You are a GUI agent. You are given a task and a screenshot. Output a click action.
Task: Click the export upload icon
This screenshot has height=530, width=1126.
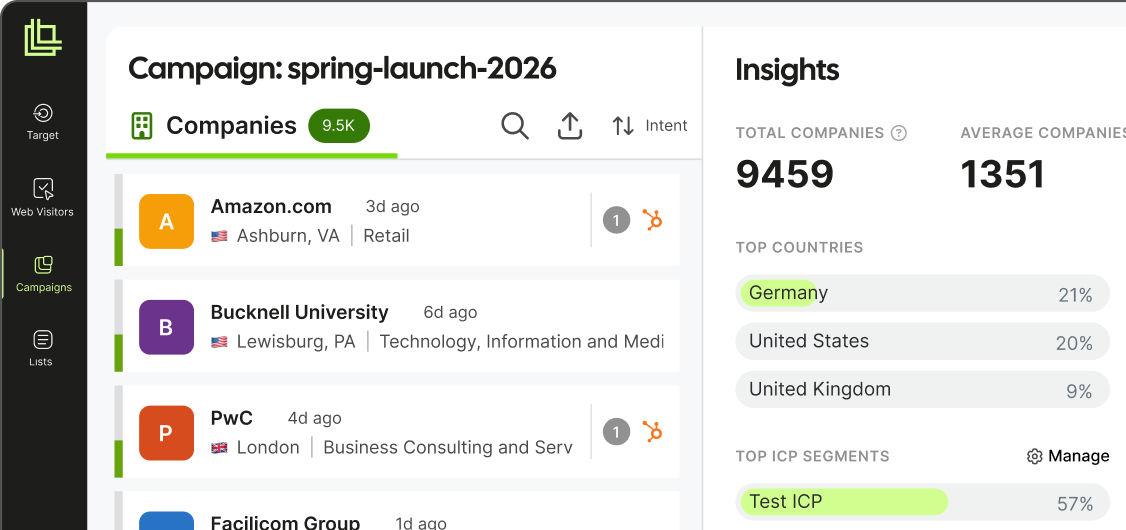(x=569, y=126)
